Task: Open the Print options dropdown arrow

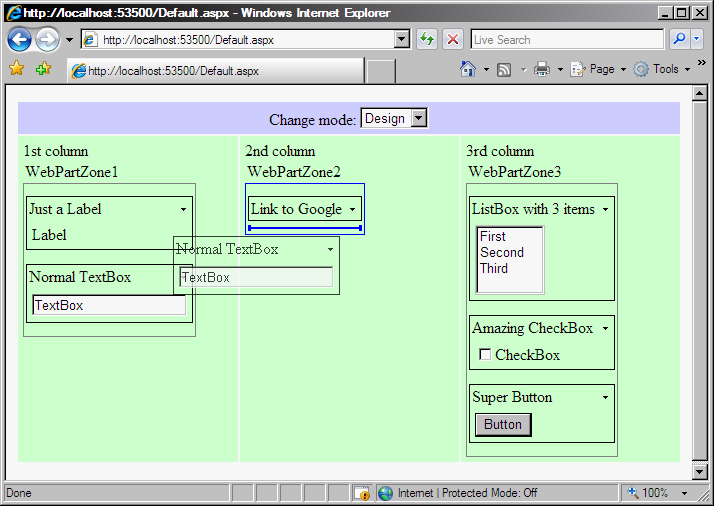Action: coord(560,70)
